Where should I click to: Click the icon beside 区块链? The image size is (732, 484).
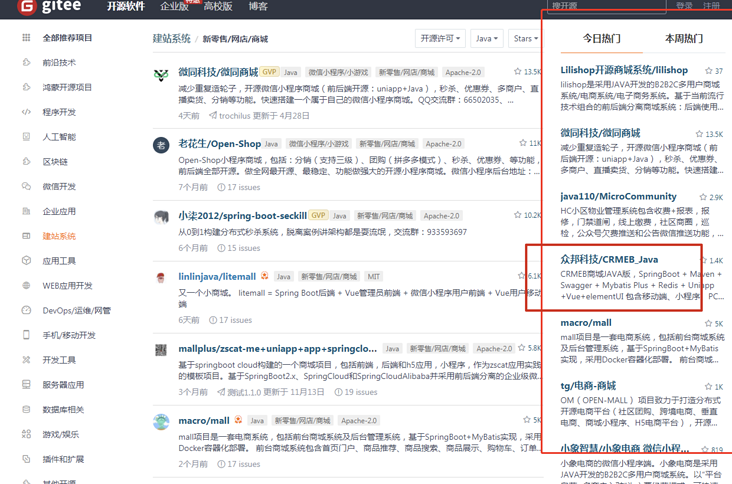26,161
